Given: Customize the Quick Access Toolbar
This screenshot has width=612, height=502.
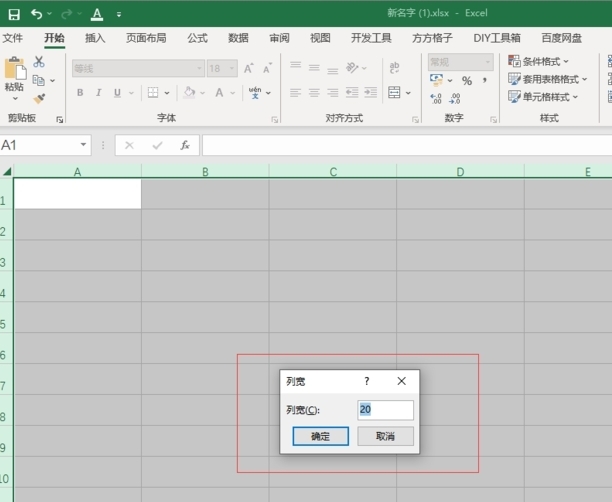Looking at the screenshot, I should click(x=119, y=15).
